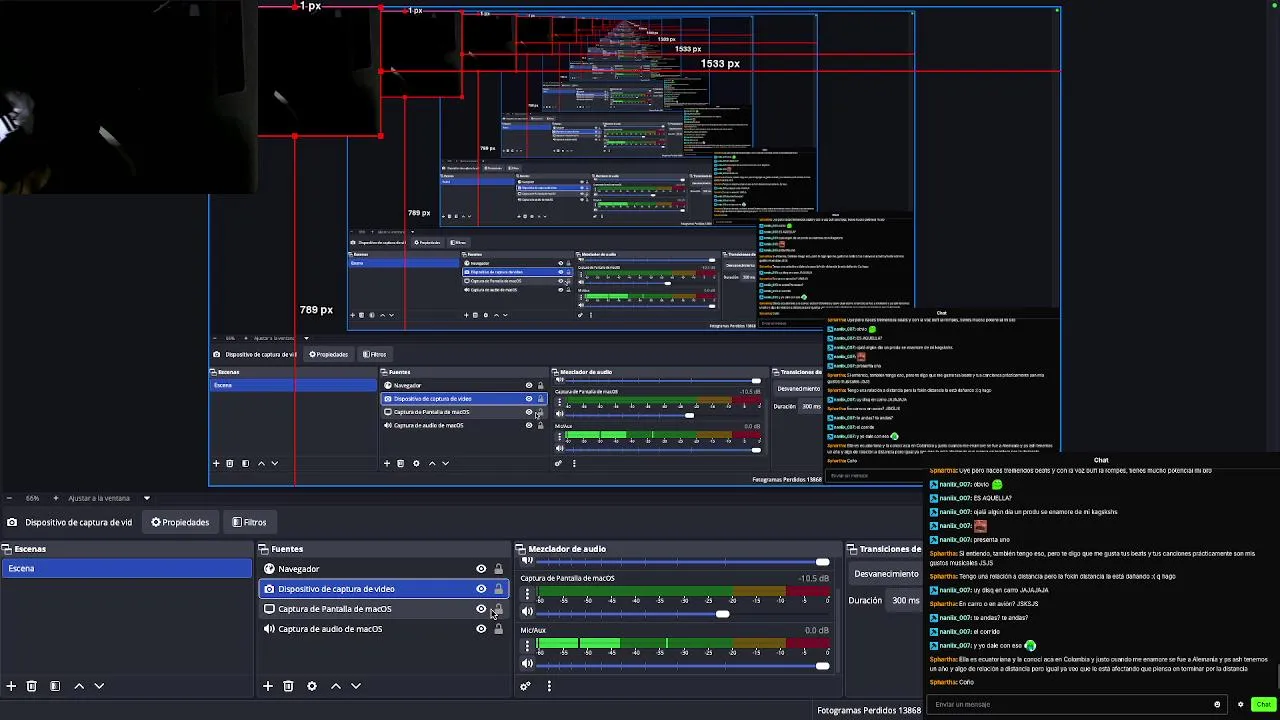The image size is (1280, 720).
Task: Toggle lock on the Navegador source
Action: (498, 569)
